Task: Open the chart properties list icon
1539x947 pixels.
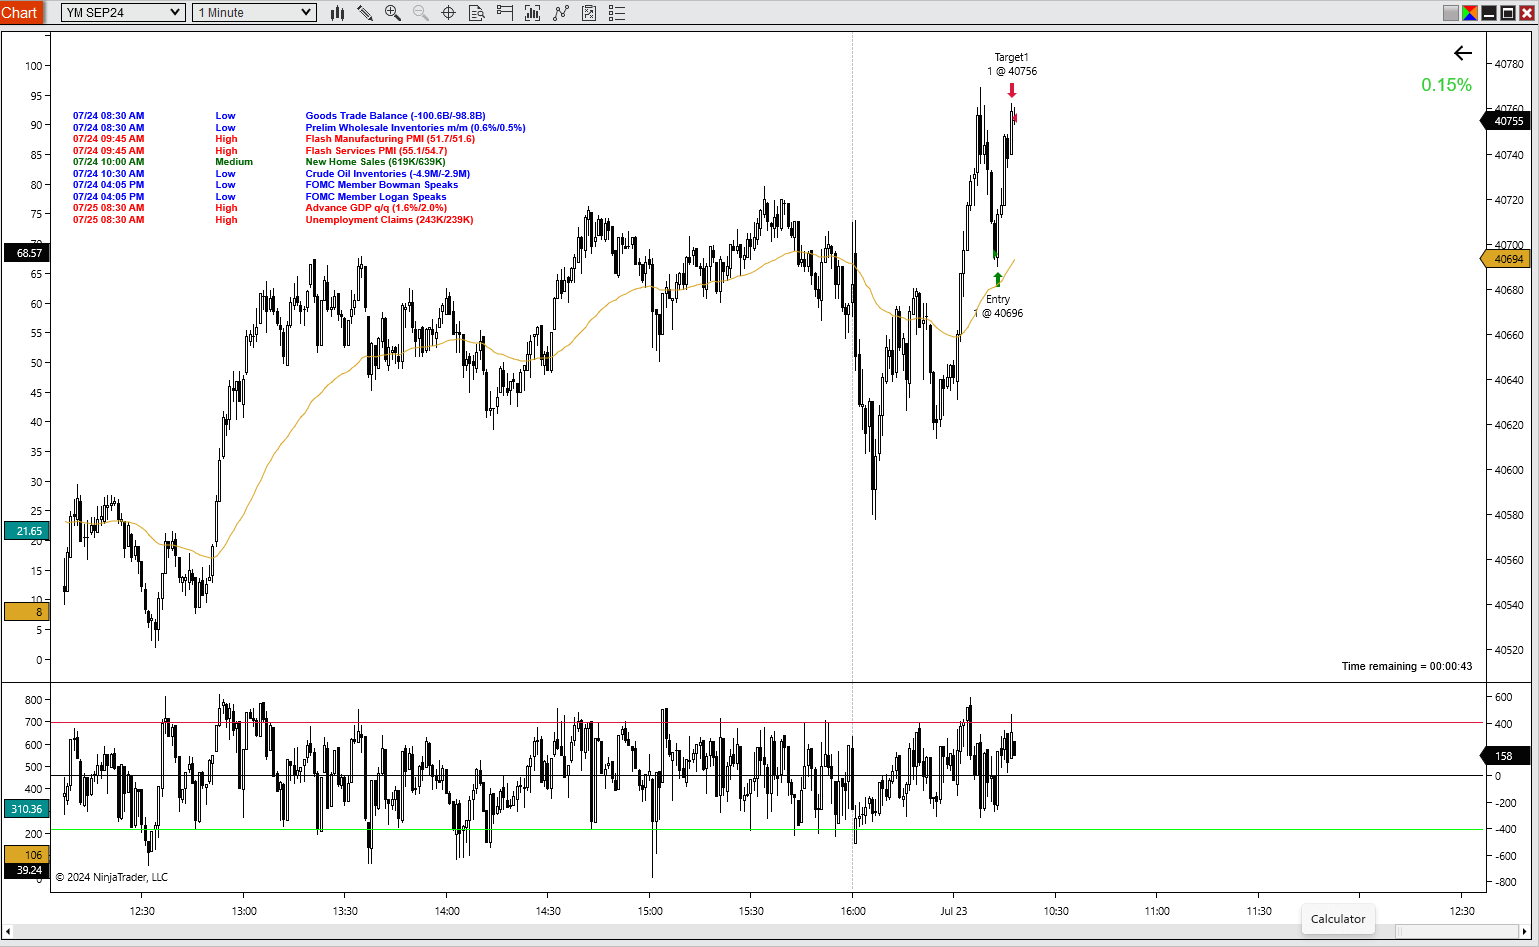Action: 617,13
